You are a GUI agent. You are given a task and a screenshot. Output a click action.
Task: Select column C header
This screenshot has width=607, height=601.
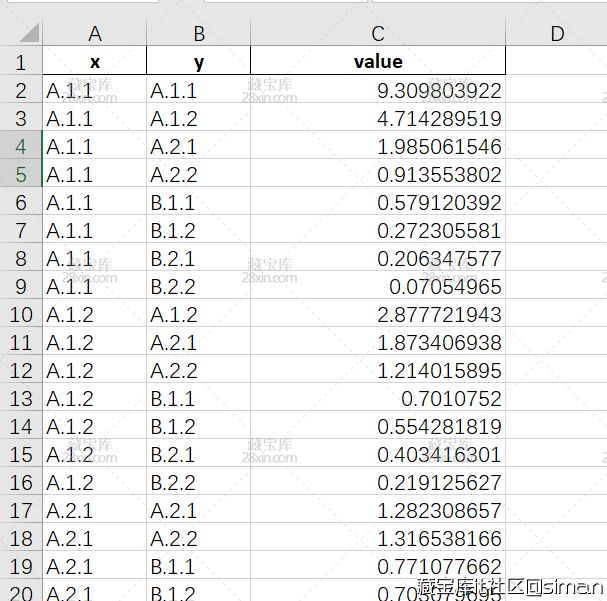[x=378, y=34]
